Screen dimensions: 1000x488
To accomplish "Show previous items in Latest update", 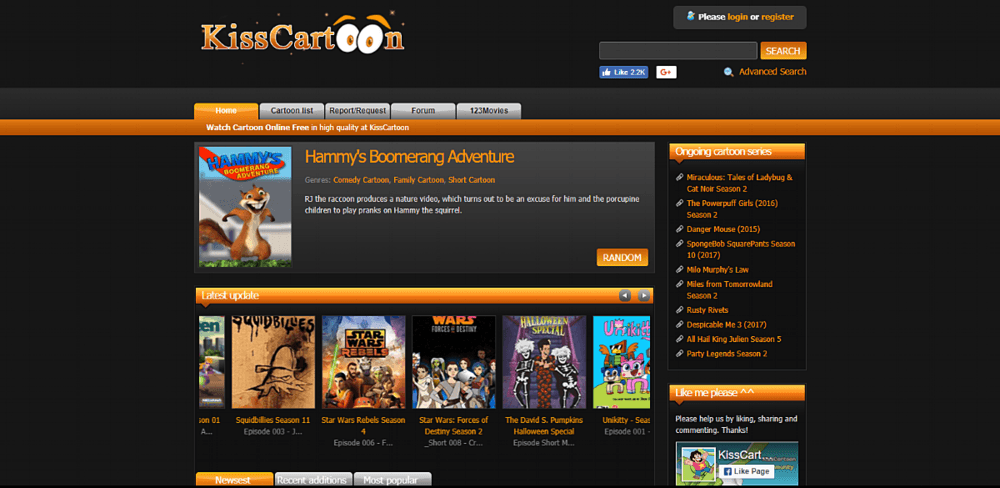I will point(625,295).
